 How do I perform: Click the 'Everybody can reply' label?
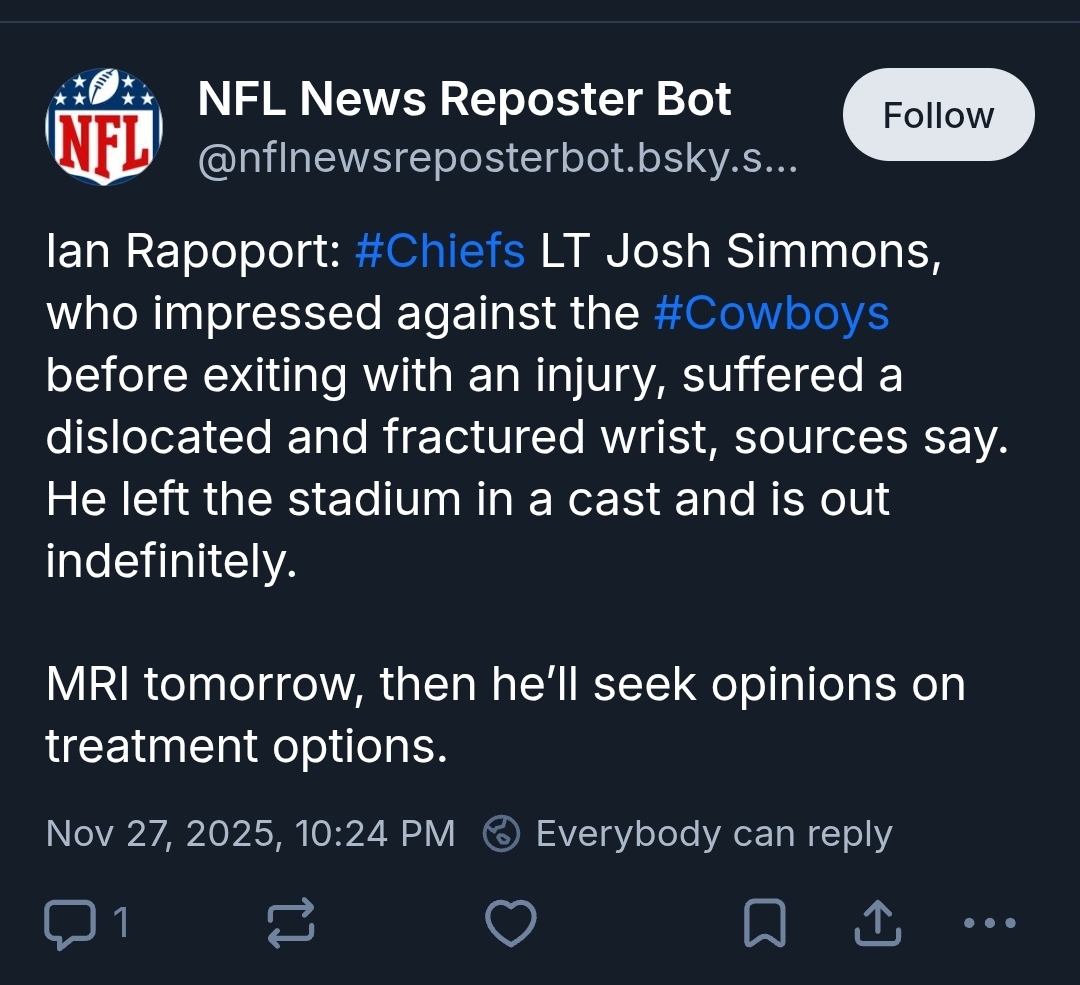tap(714, 833)
